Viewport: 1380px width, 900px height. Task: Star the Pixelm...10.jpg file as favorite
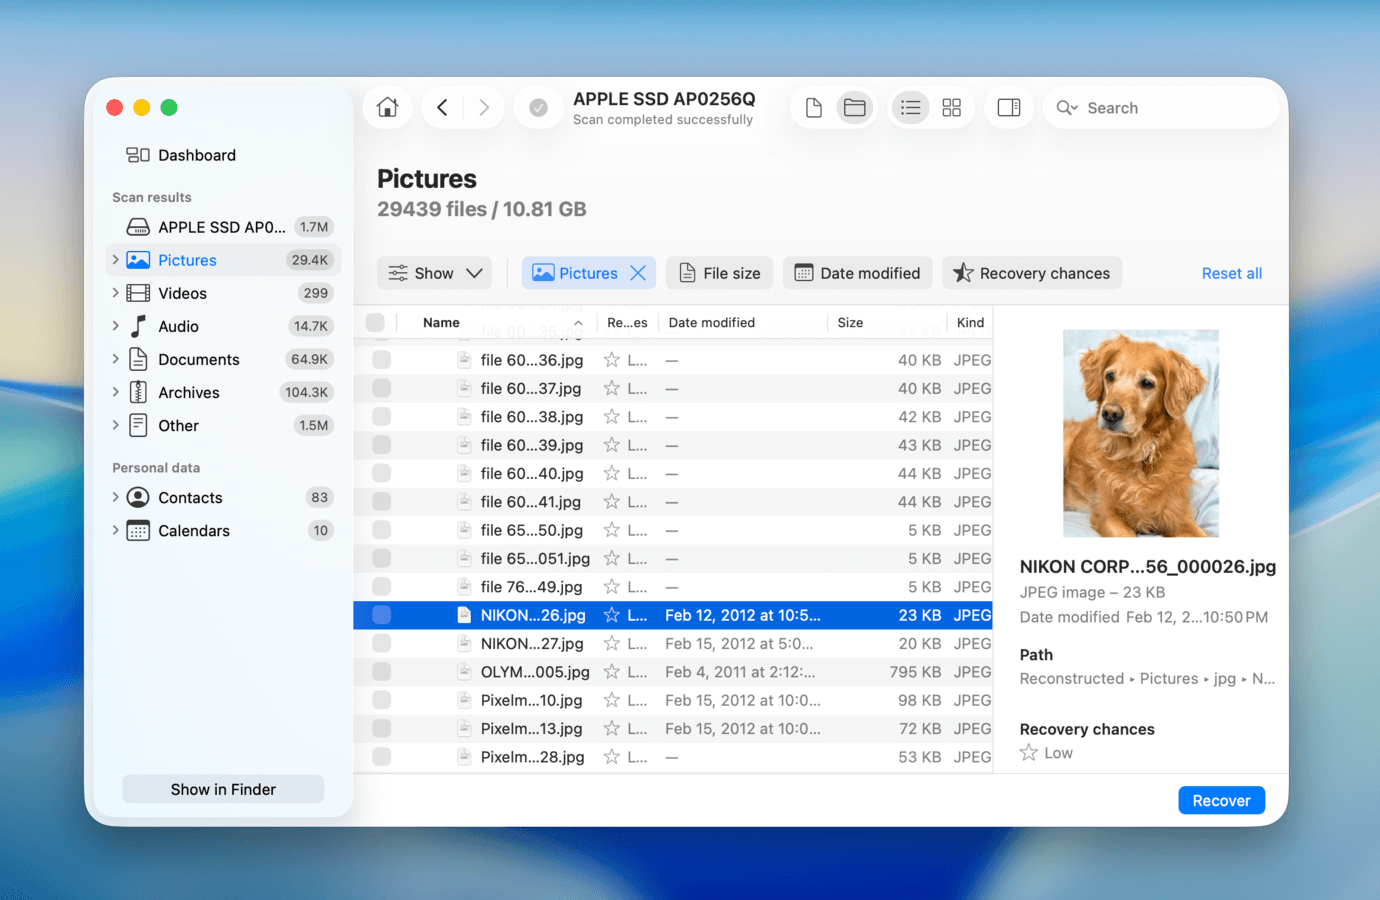tap(612, 700)
